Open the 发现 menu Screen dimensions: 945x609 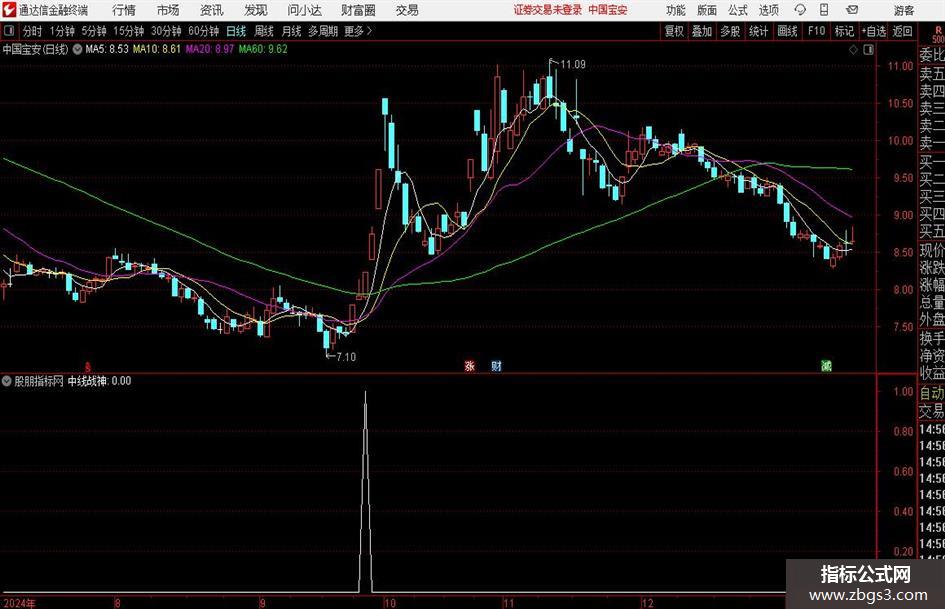(256, 10)
